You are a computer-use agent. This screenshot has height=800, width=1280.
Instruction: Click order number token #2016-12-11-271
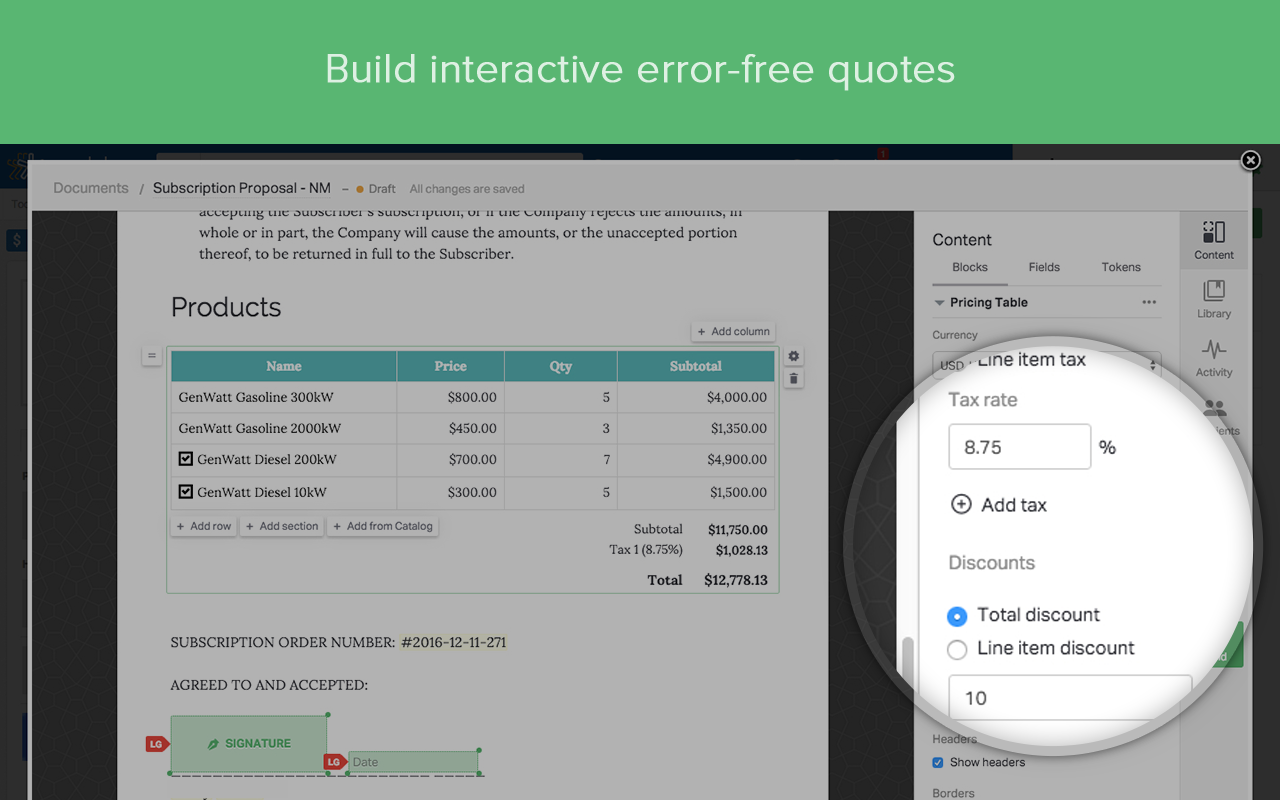(453, 642)
